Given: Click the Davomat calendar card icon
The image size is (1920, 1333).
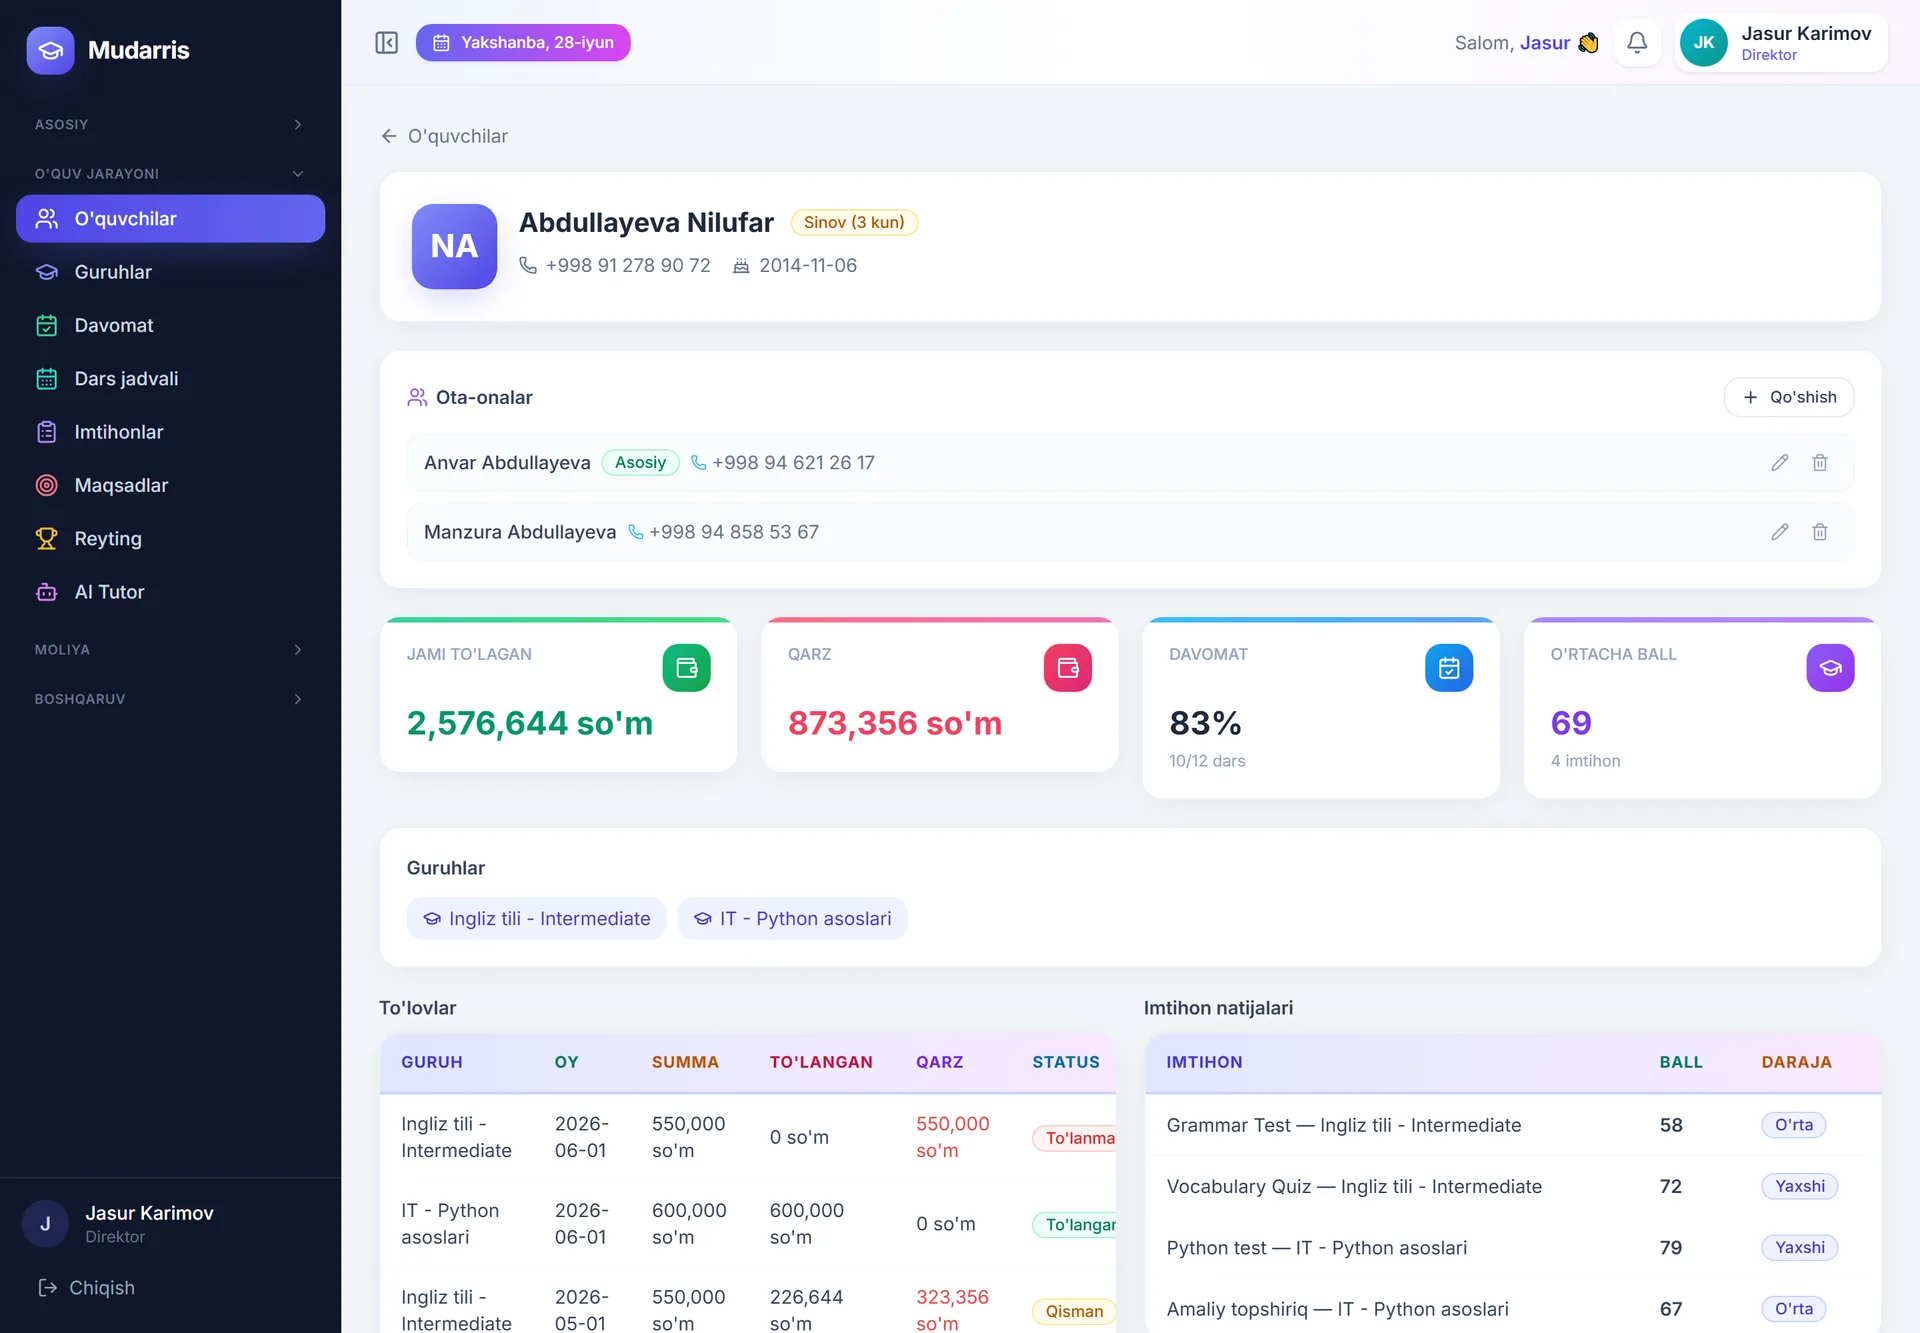Looking at the screenshot, I should pos(1448,668).
